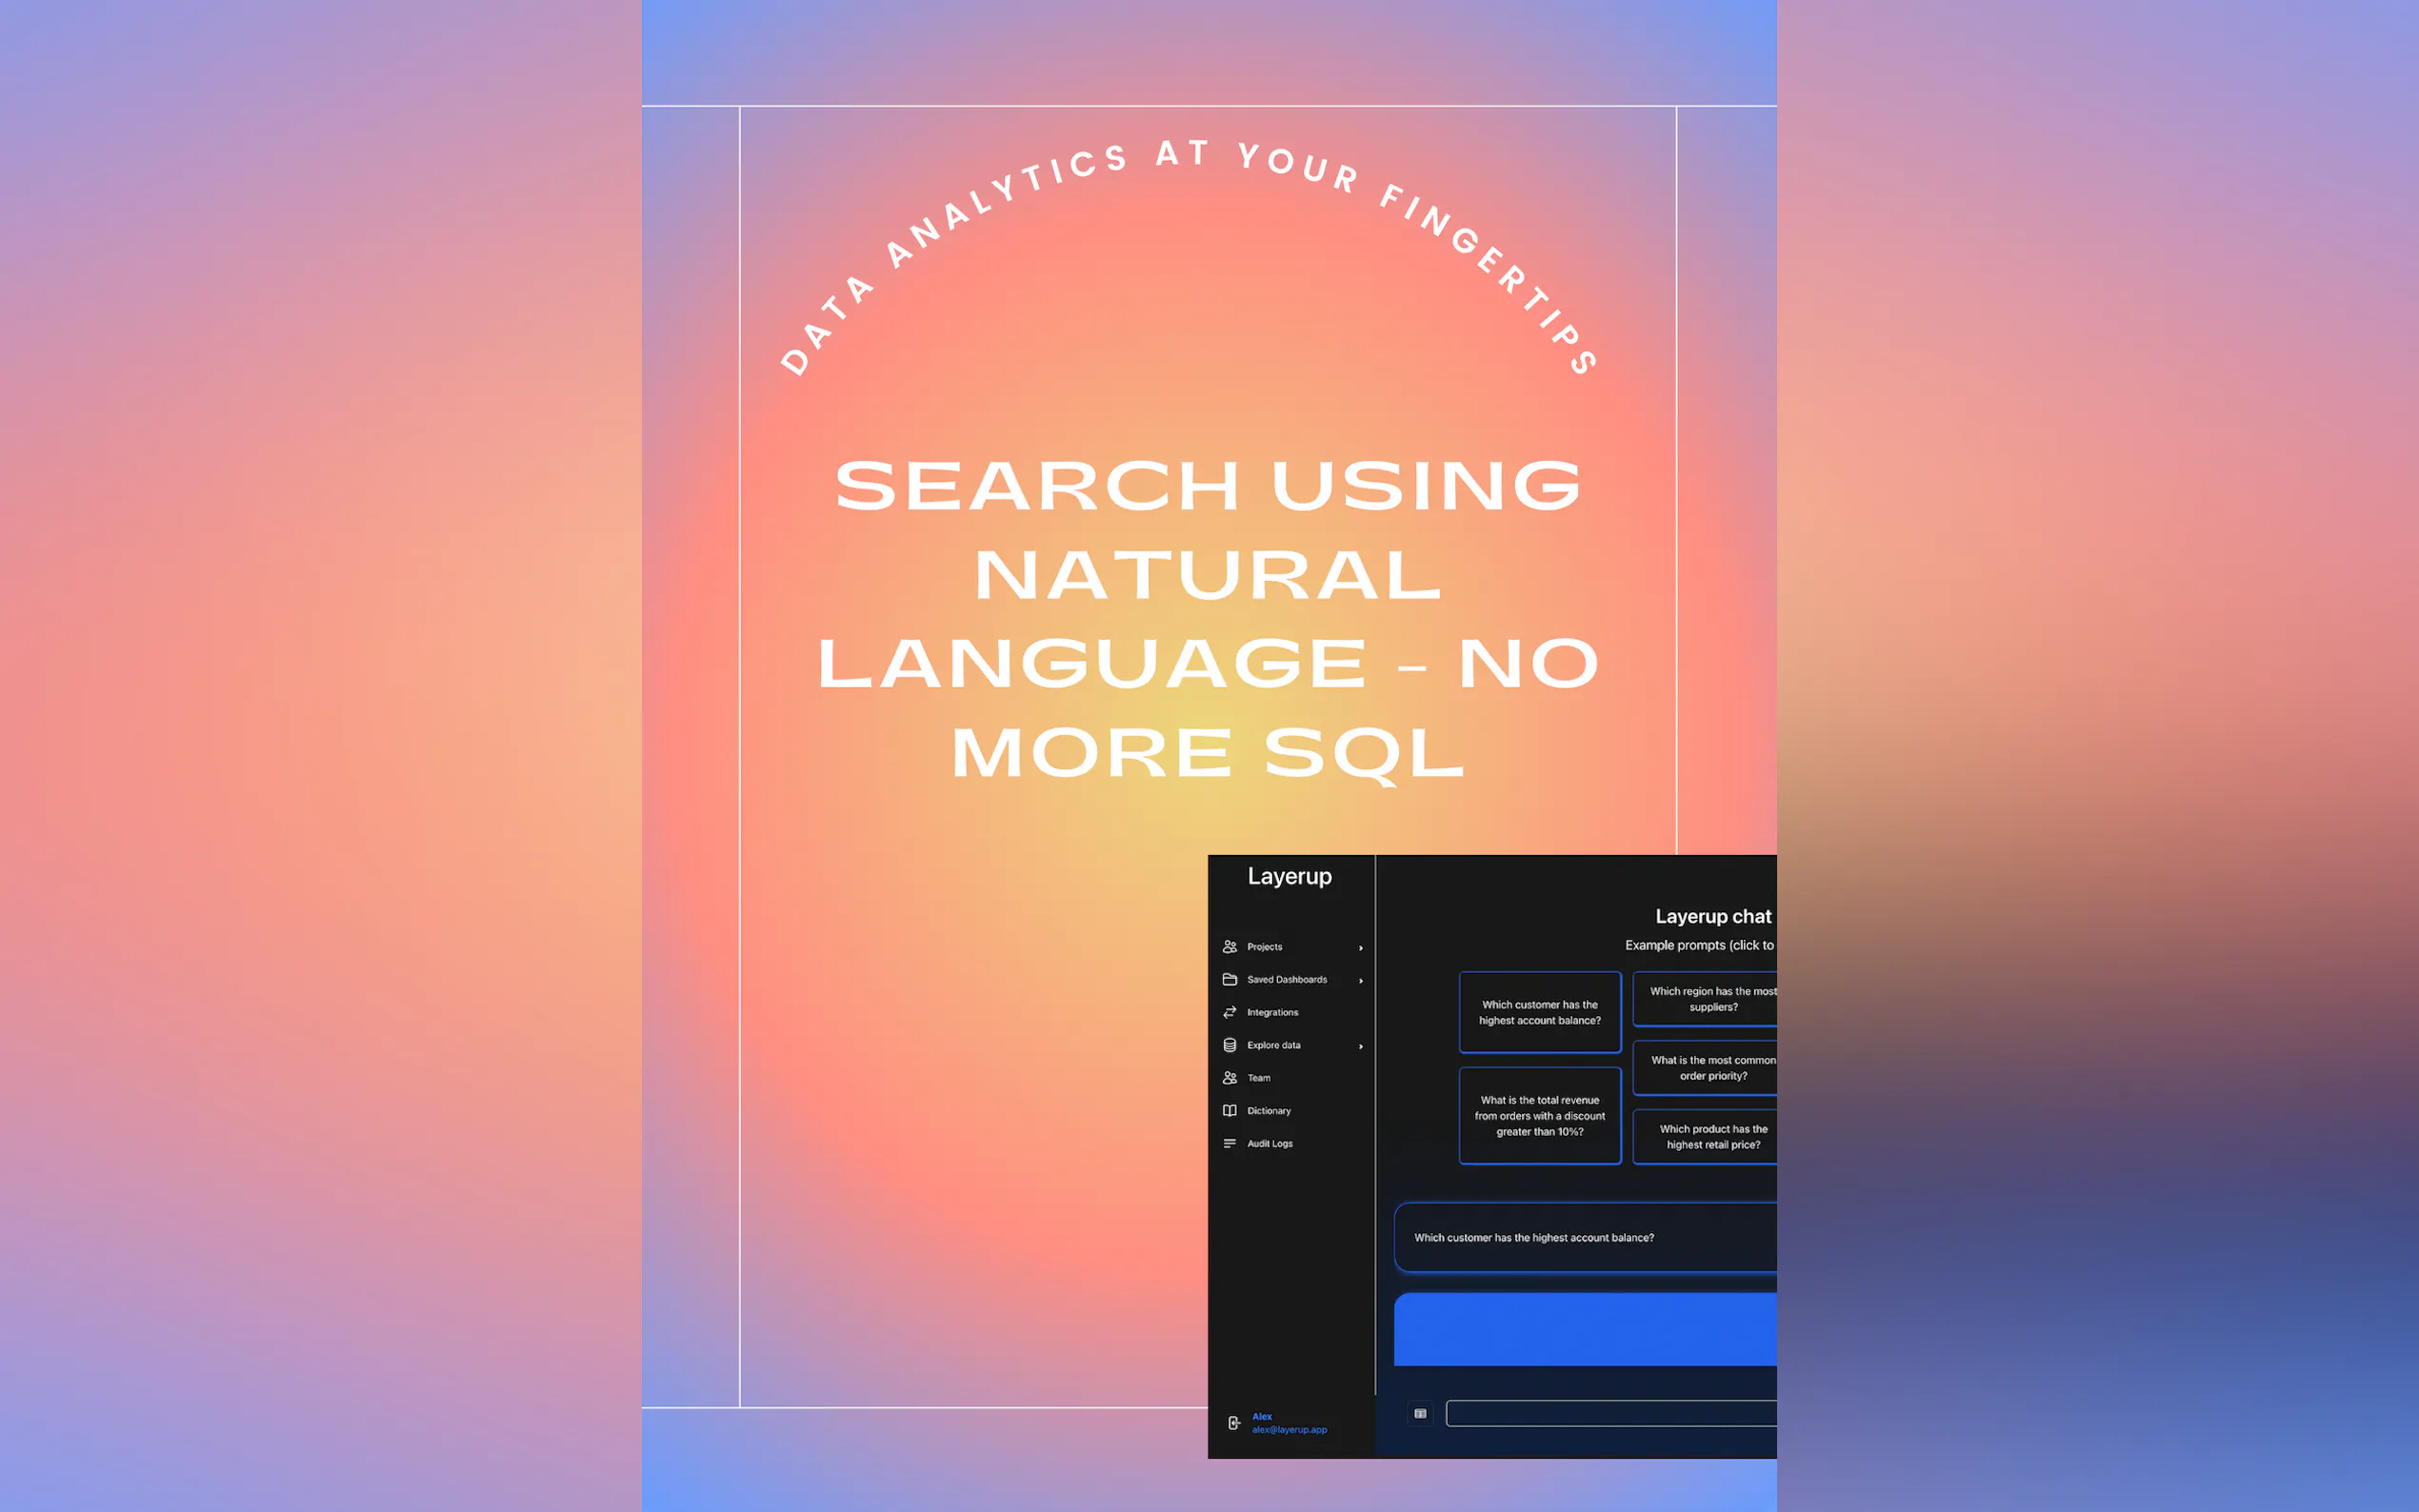
Task: Click the Projects people icon
Action: [1230, 946]
